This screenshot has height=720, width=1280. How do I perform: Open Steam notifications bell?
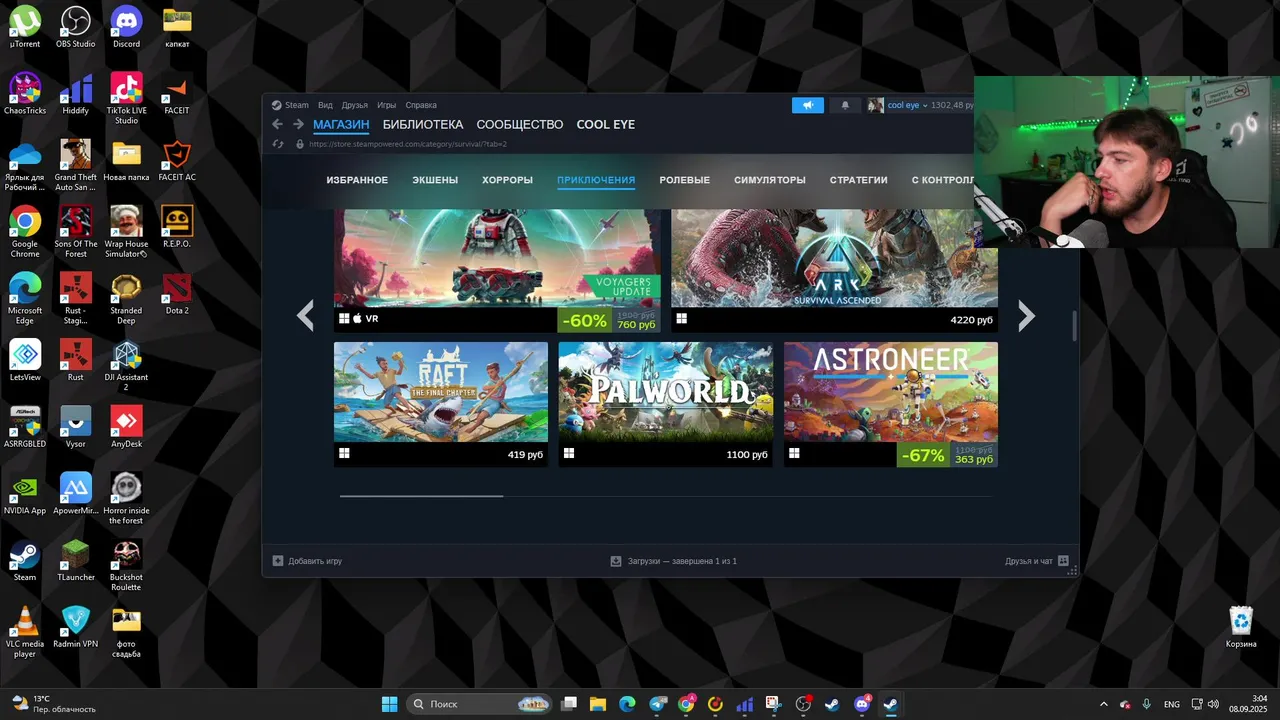coord(845,105)
